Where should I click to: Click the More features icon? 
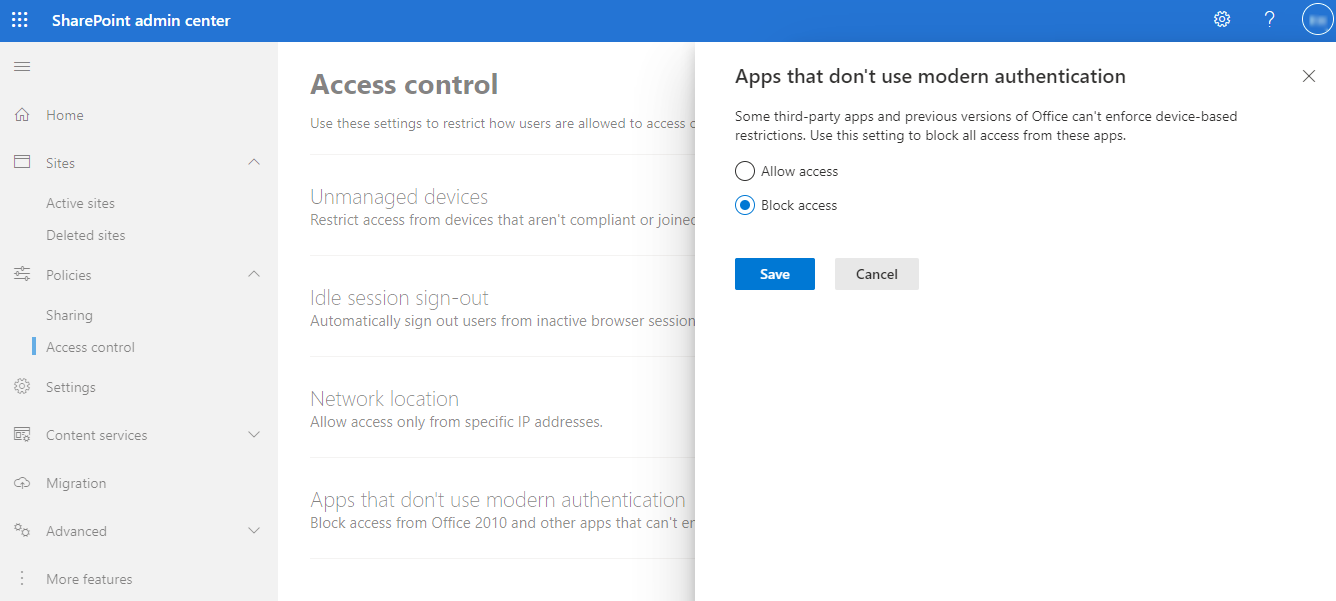click(22, 578)
